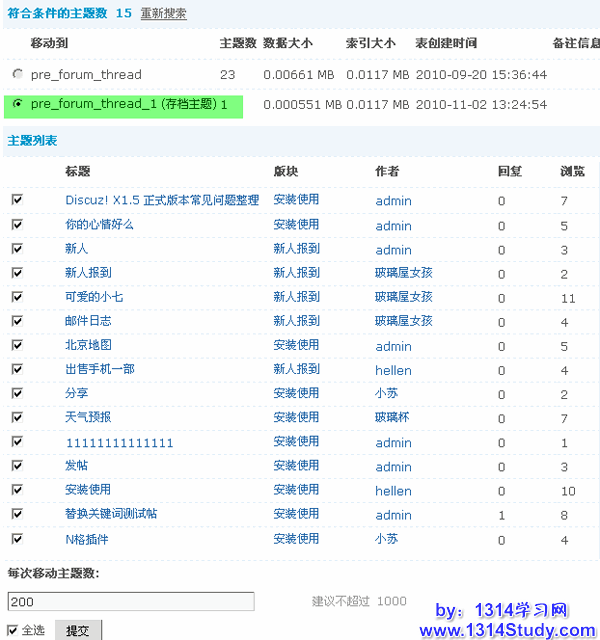This screenshot has width=600, height=640.
Task: Toggle checkbox beside N格插件 thread
Action: [17, 539]
